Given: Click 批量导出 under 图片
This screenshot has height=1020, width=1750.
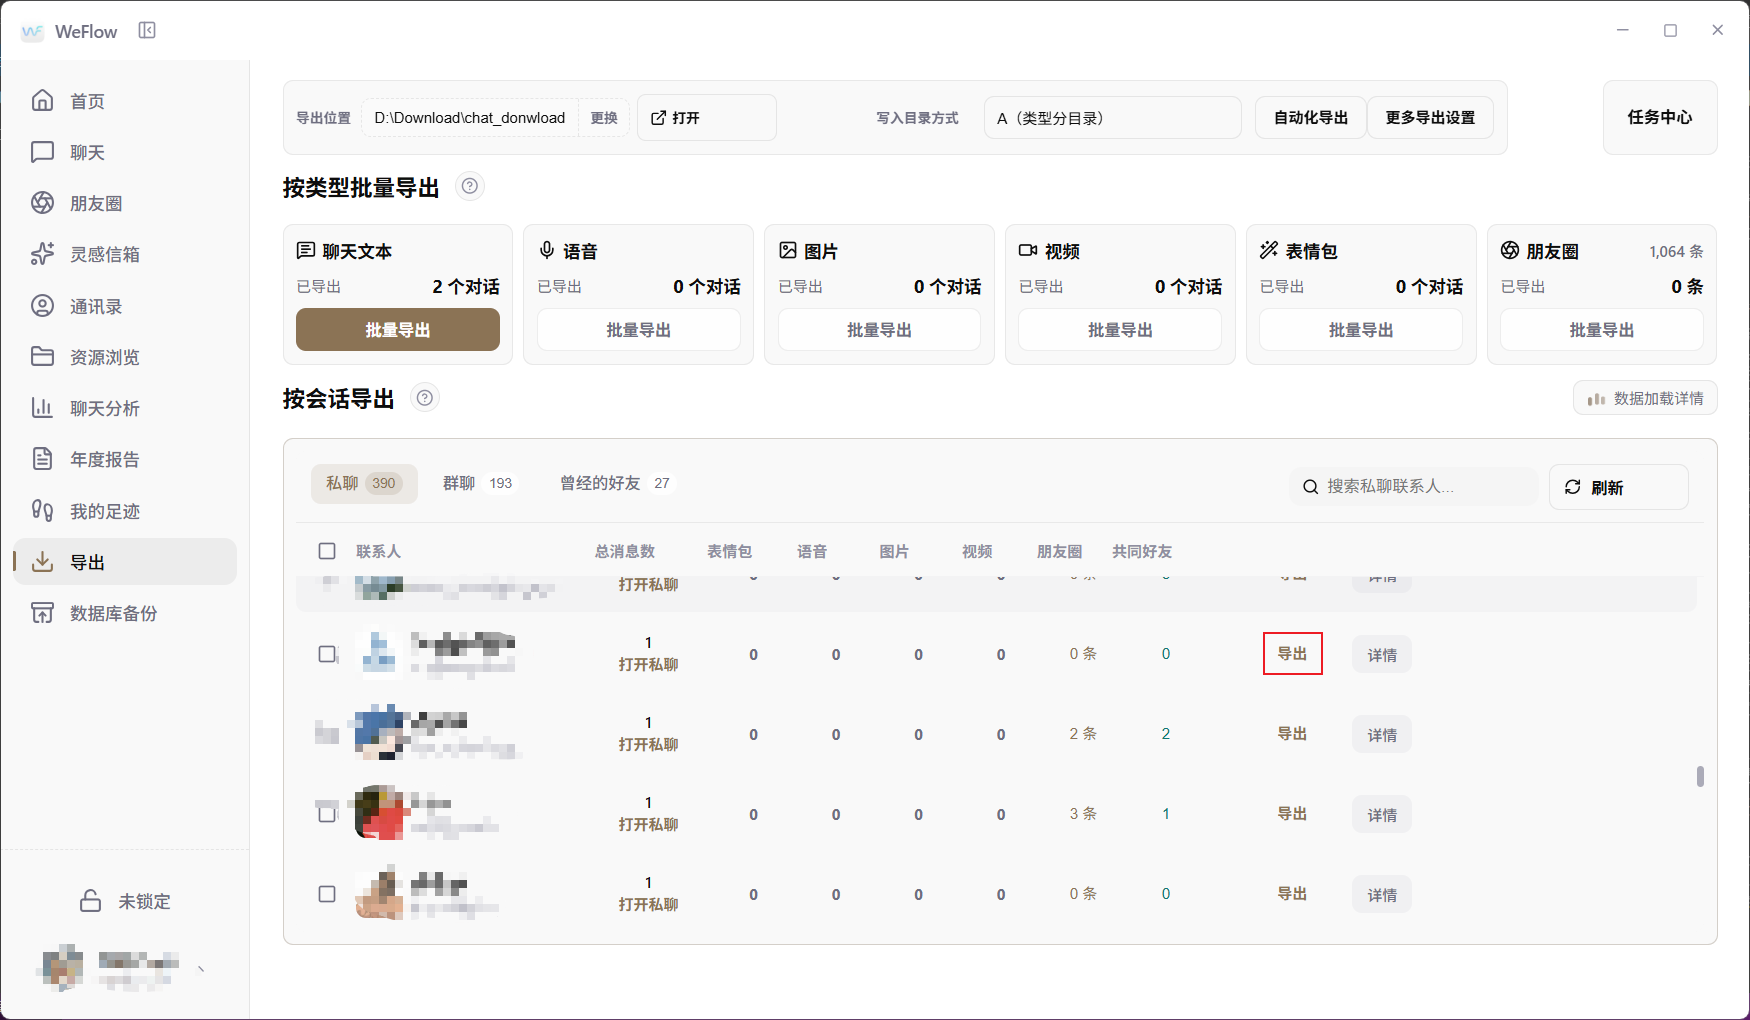Looking at the screenshot, I should [880, 330].
